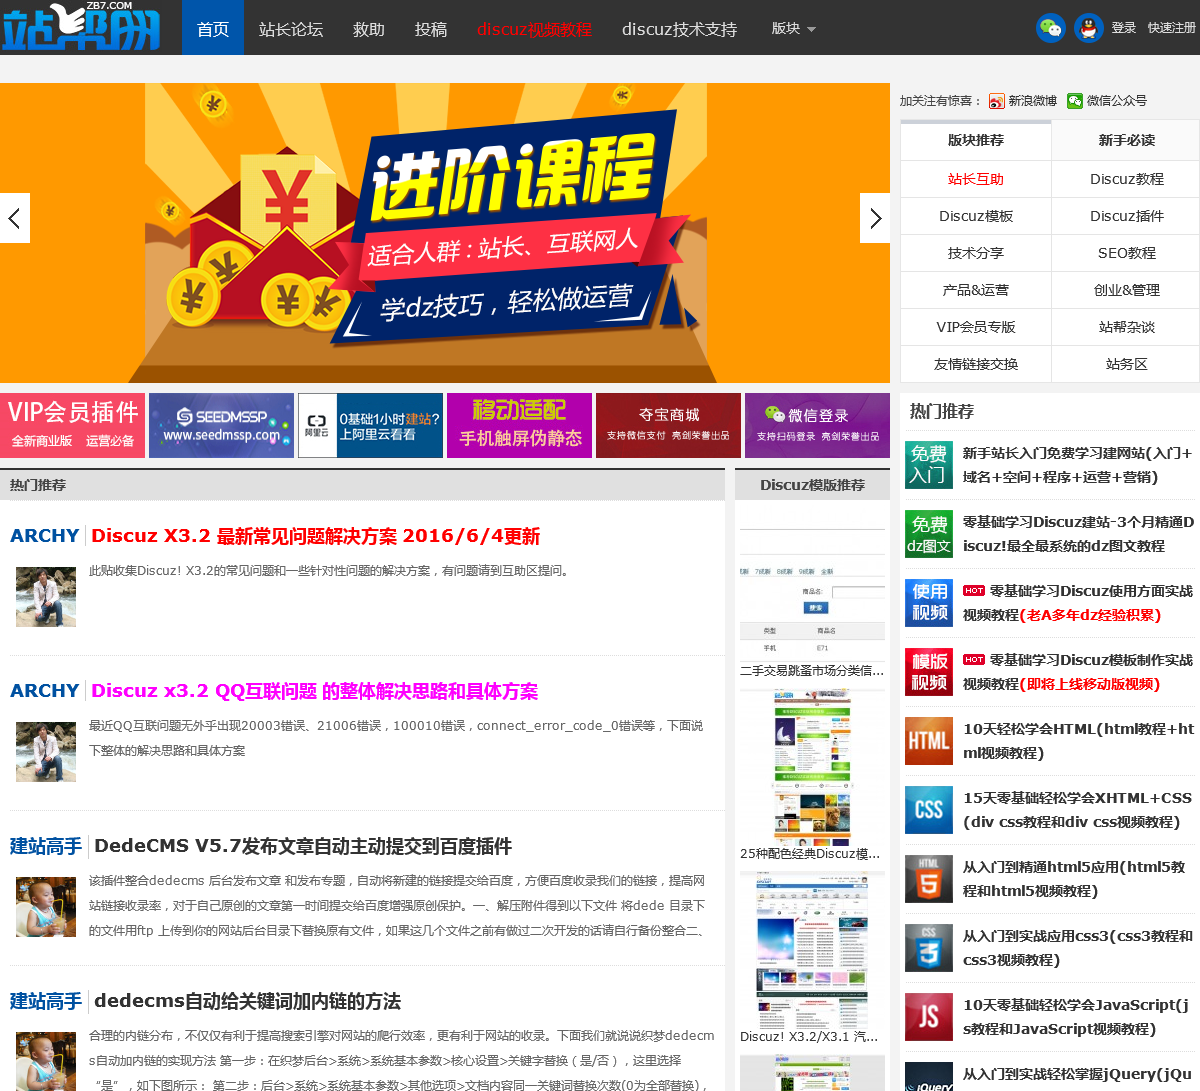
Task: Click the SEEDMSSP ad banner
Action: click(221, 425)
